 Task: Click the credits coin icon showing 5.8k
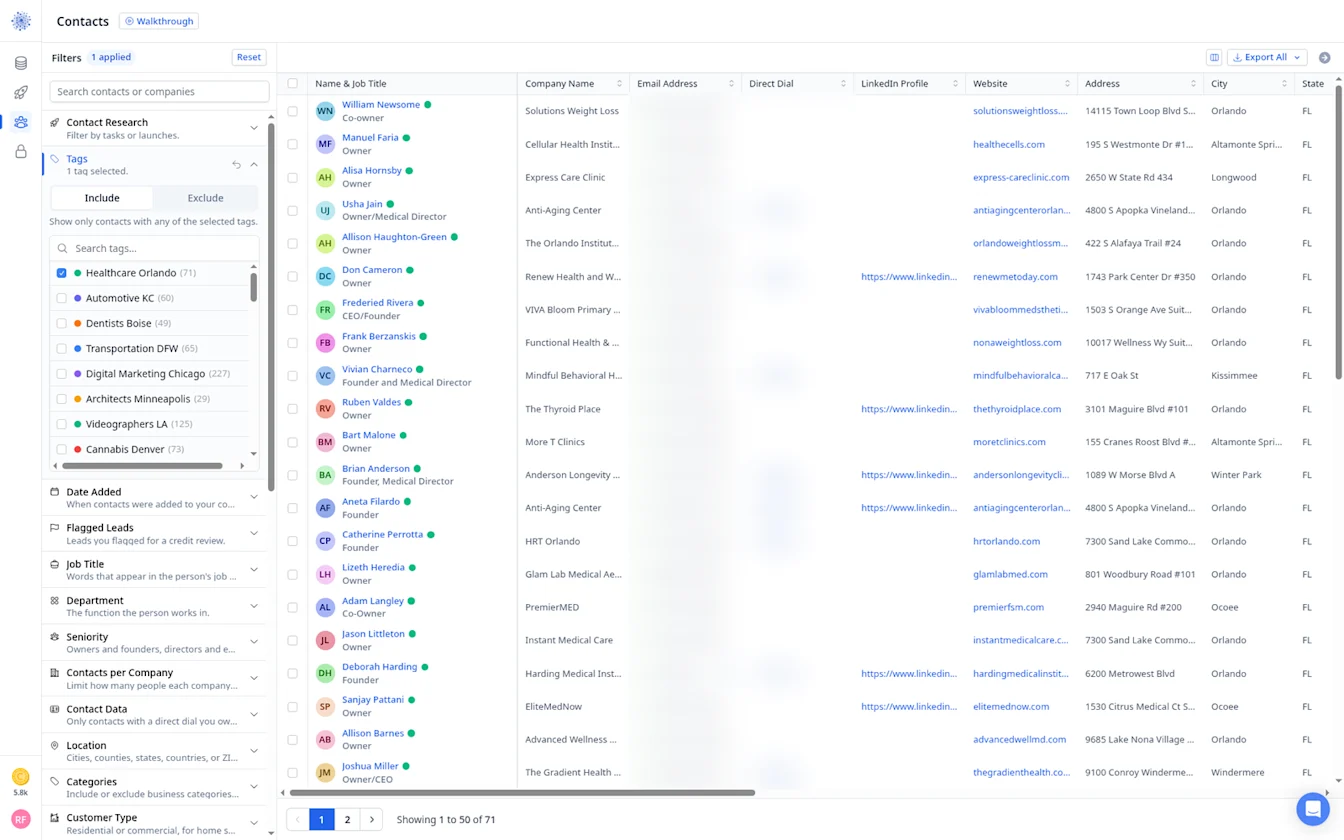pyautogui.click(x=20, y=777)
